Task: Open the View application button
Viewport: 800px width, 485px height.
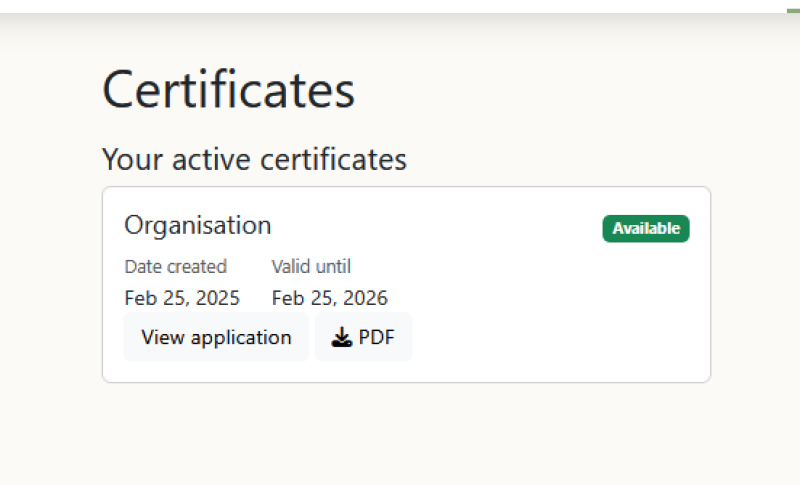Action: point(216,337)
